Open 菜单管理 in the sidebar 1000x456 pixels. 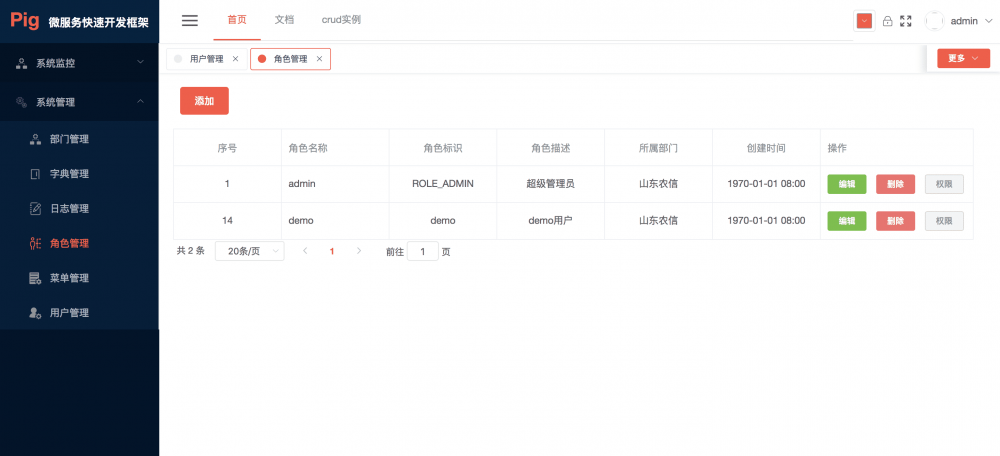(x=79, y=278)
